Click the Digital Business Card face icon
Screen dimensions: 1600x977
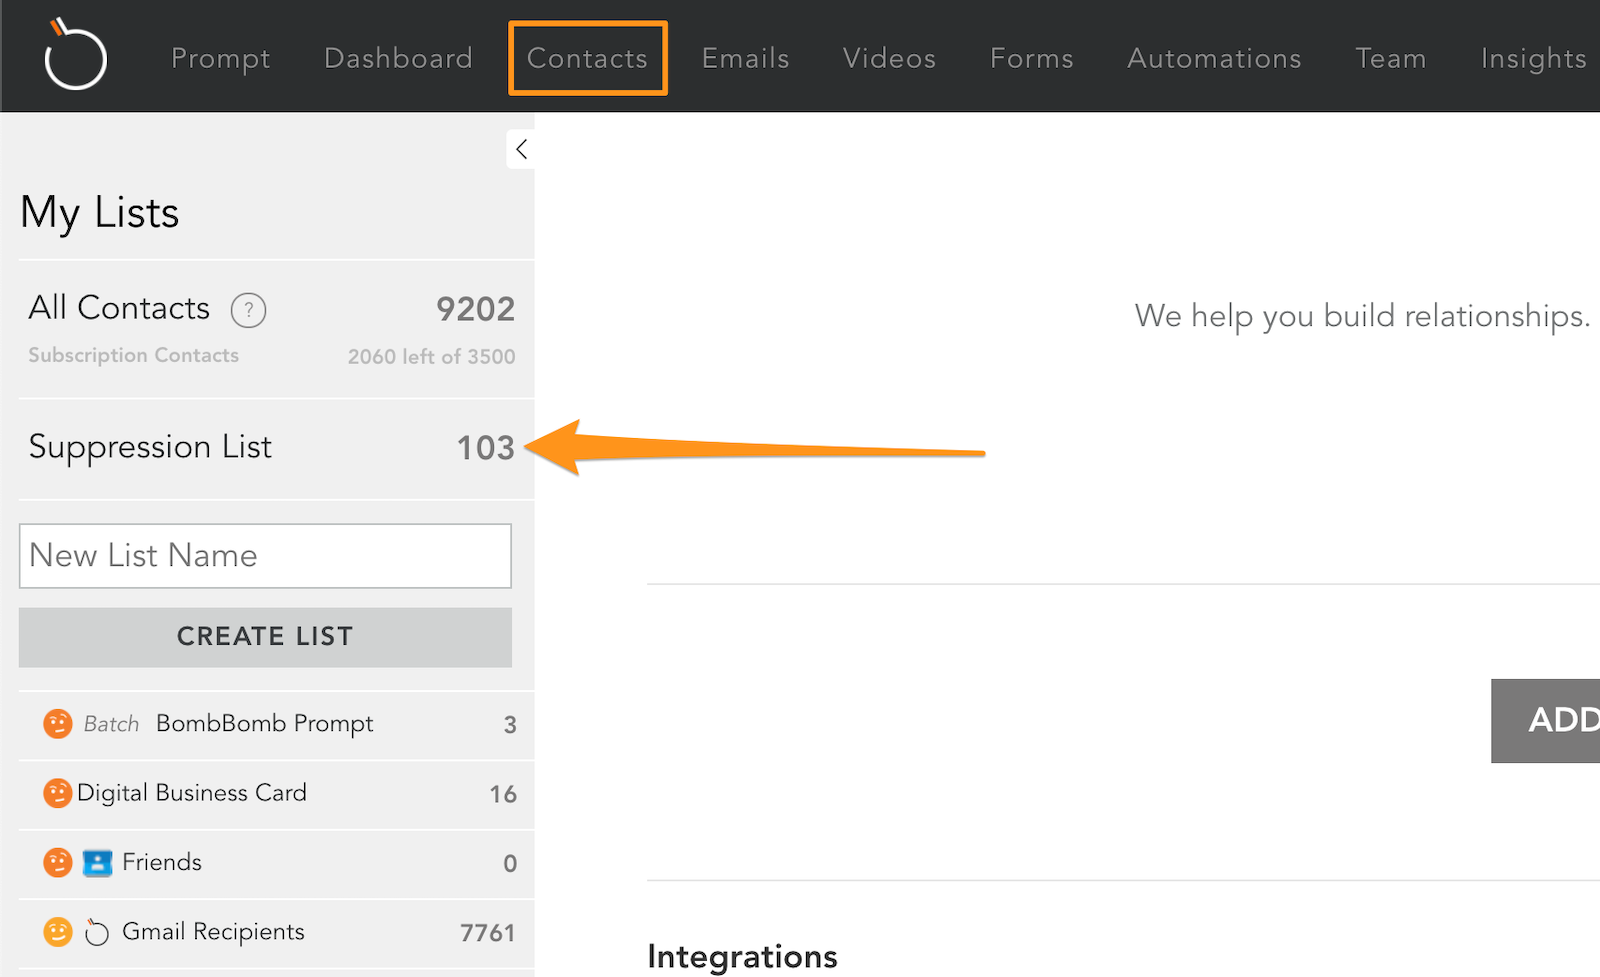(x=58, y=793)
